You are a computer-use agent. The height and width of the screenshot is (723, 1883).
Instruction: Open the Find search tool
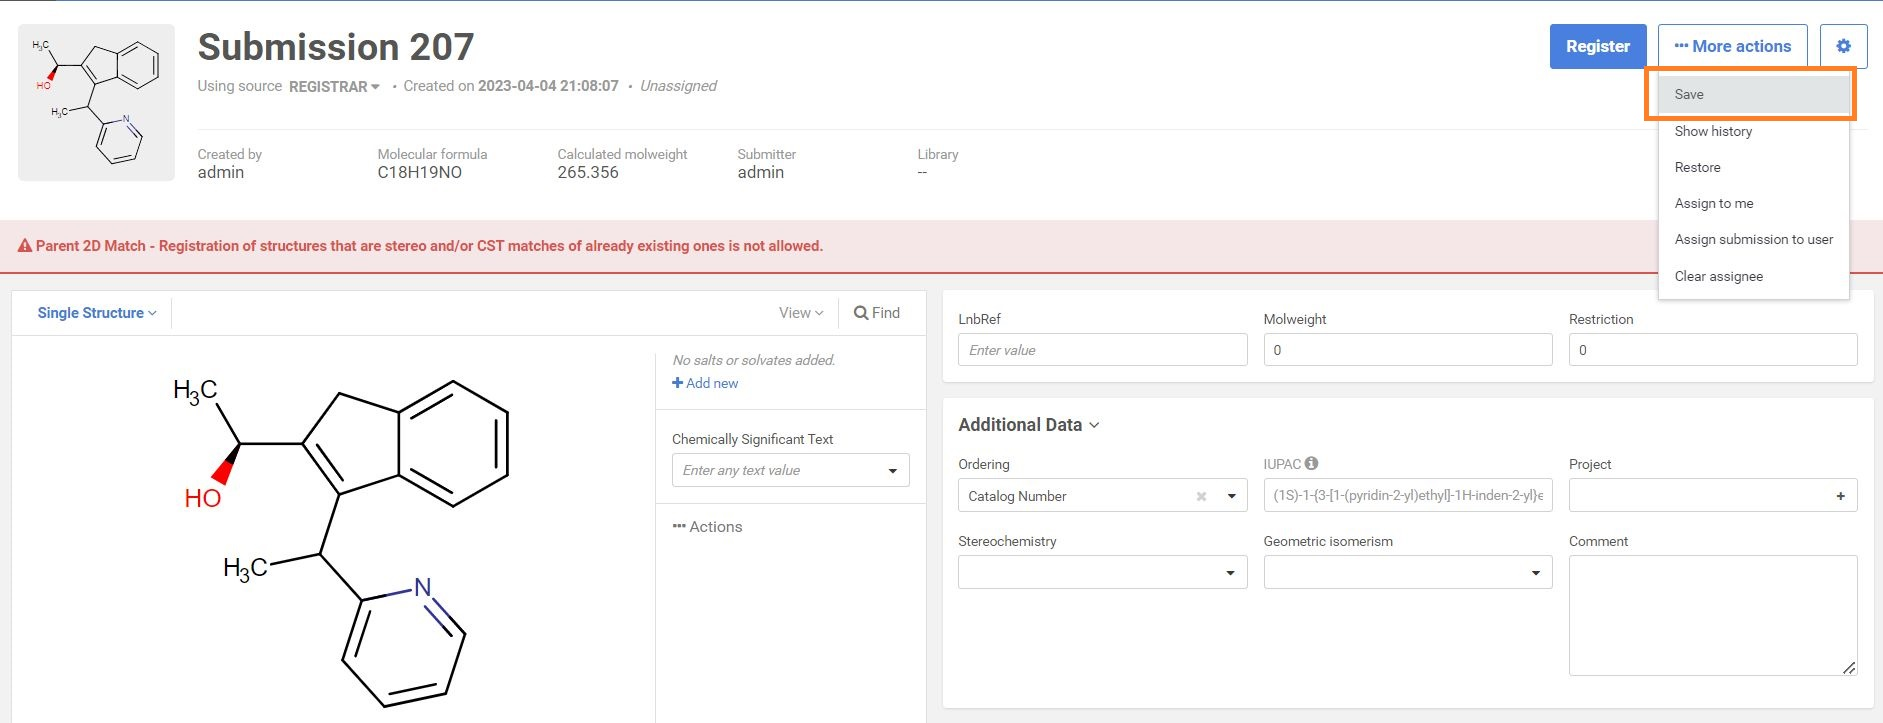[x=876, y=313]
